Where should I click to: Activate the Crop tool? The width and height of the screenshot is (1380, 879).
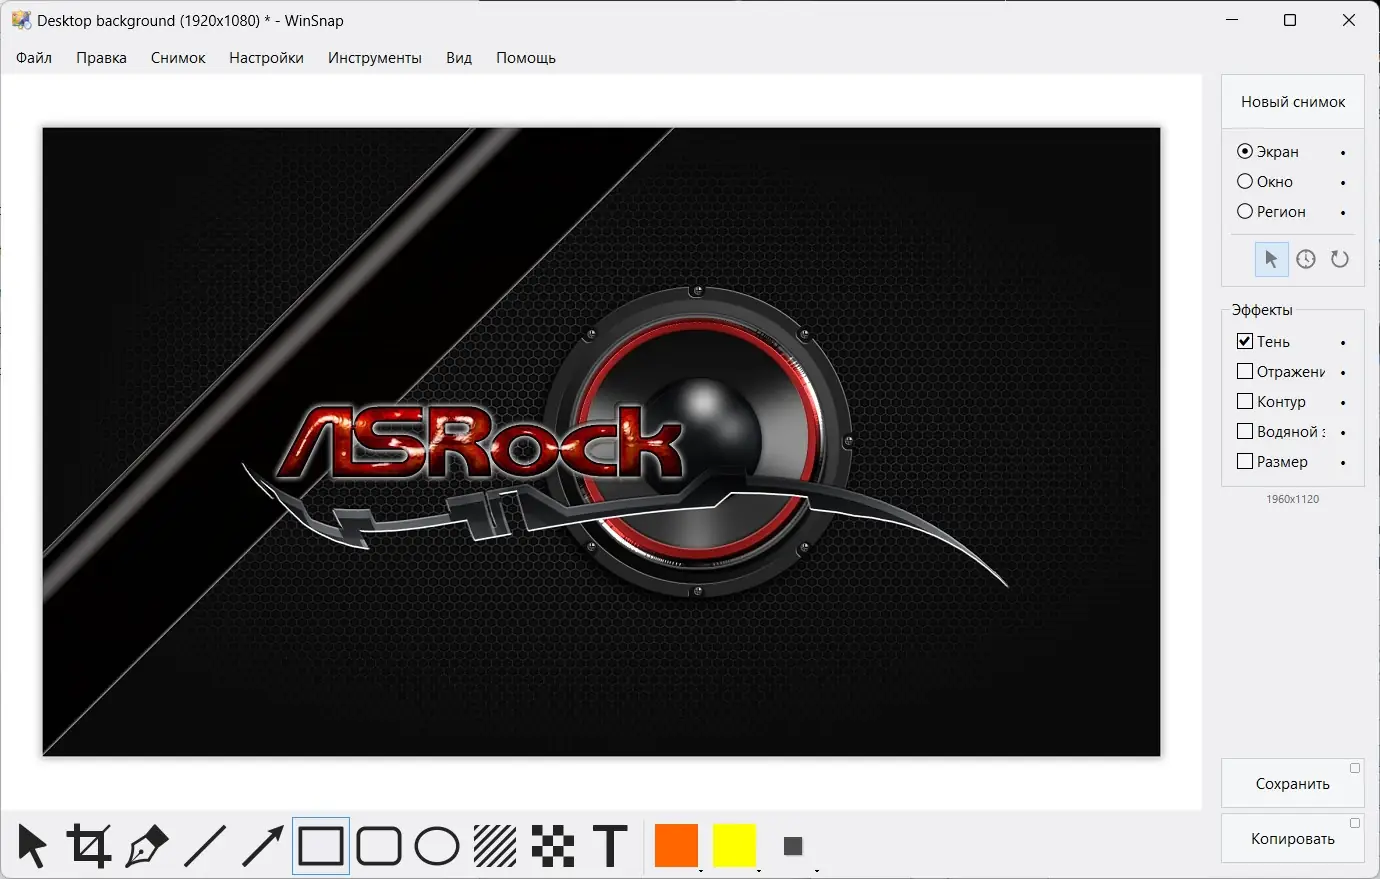[x=89, y=846]
